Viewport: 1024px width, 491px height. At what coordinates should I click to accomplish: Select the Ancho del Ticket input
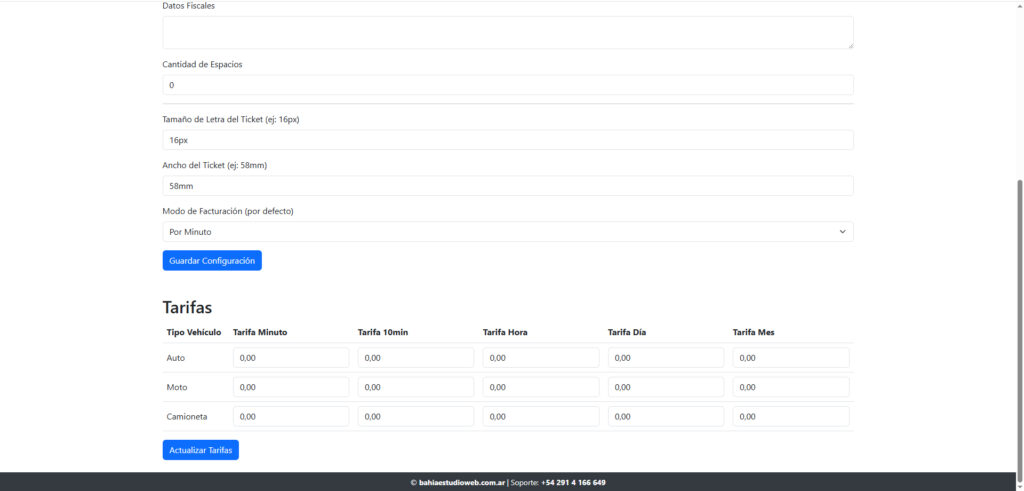pos(507,186)
